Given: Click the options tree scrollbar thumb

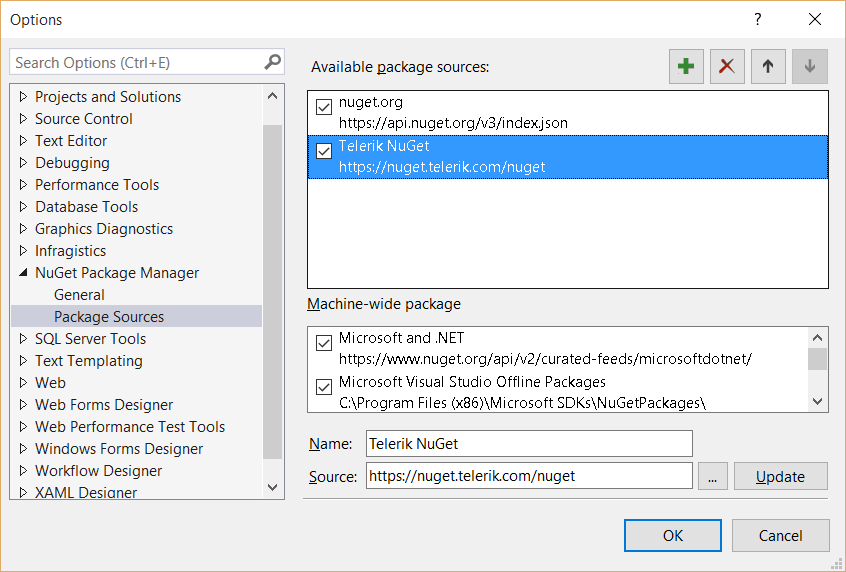Looking at the screenshot, I should pyautogui.click(x=272, y=291).
